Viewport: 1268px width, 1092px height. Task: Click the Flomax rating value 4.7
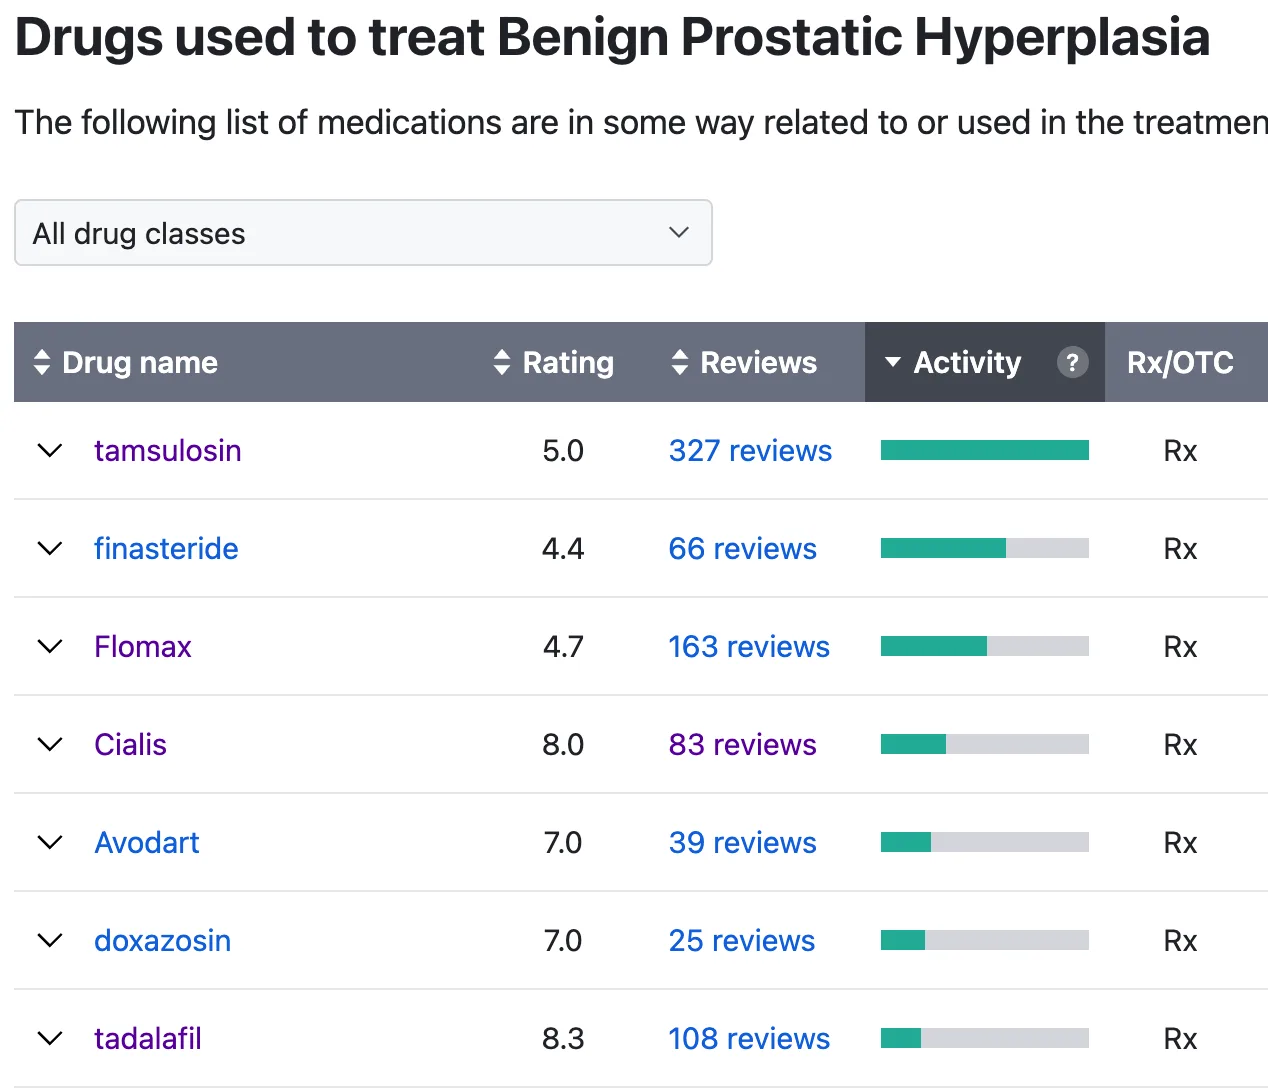(x=563, y=647)
